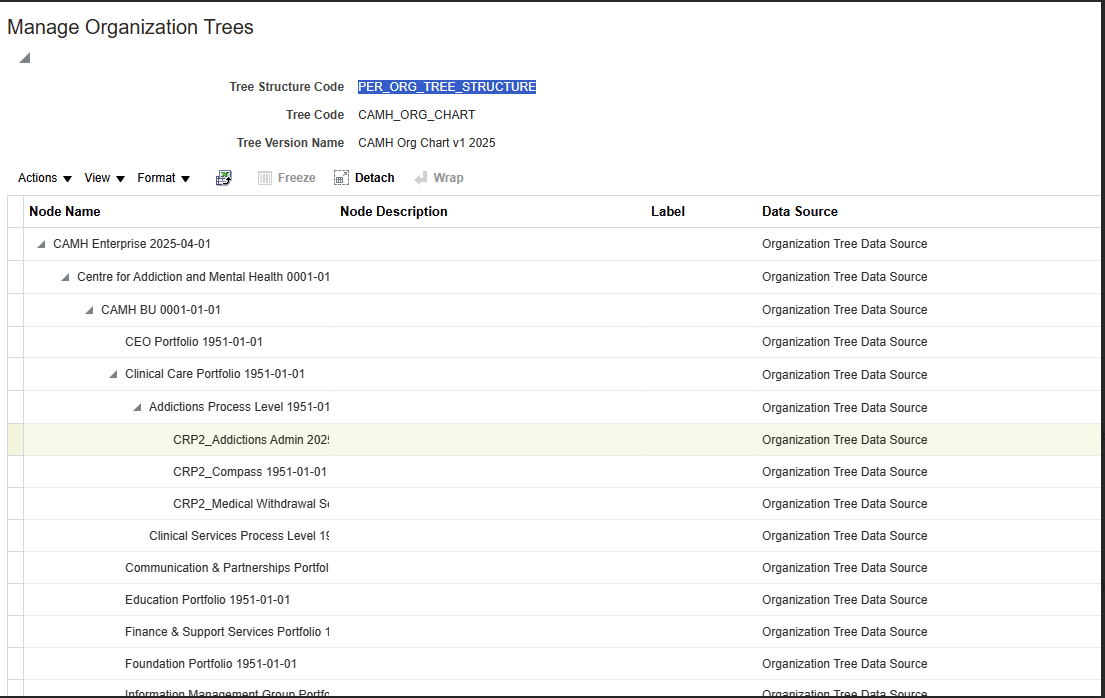
Task: Collapse the Clinical Care Portfolio 1951-01-01 node
Action: click(x=112, y=374)
